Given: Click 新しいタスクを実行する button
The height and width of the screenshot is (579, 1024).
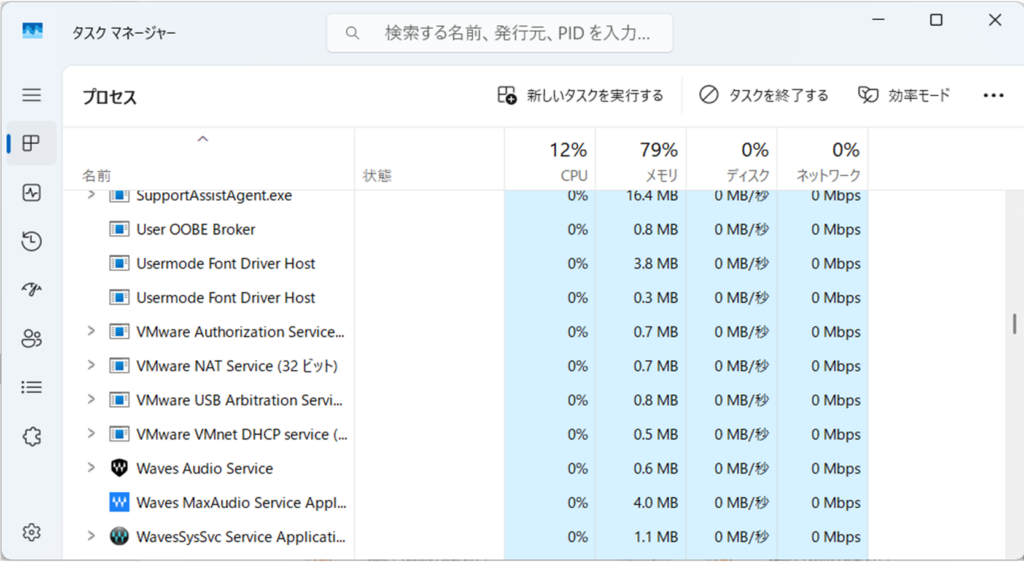Looking at the screenshot, I should [580, 95].
